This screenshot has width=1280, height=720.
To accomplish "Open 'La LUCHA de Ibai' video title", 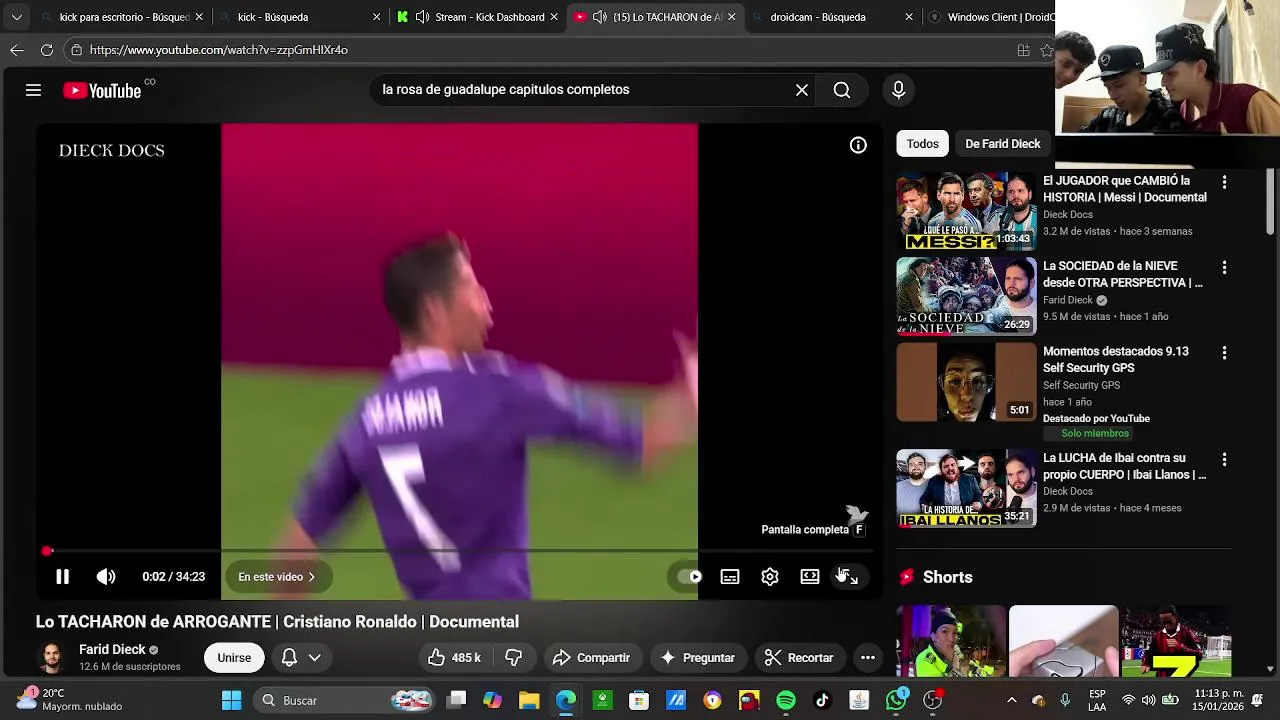I will point(1125,466).
